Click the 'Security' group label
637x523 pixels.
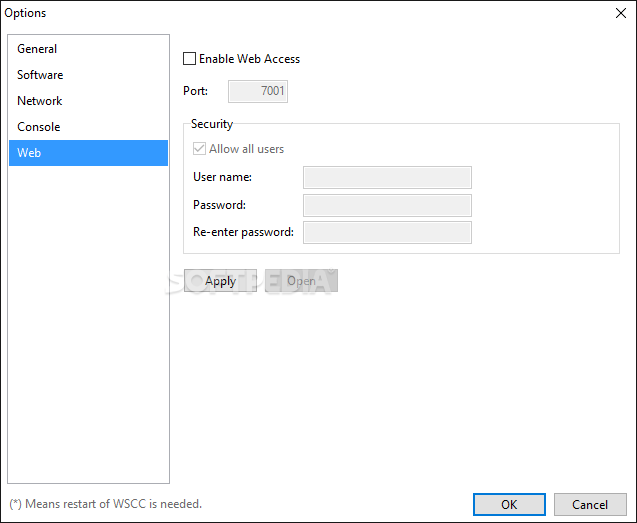(212, 124)
